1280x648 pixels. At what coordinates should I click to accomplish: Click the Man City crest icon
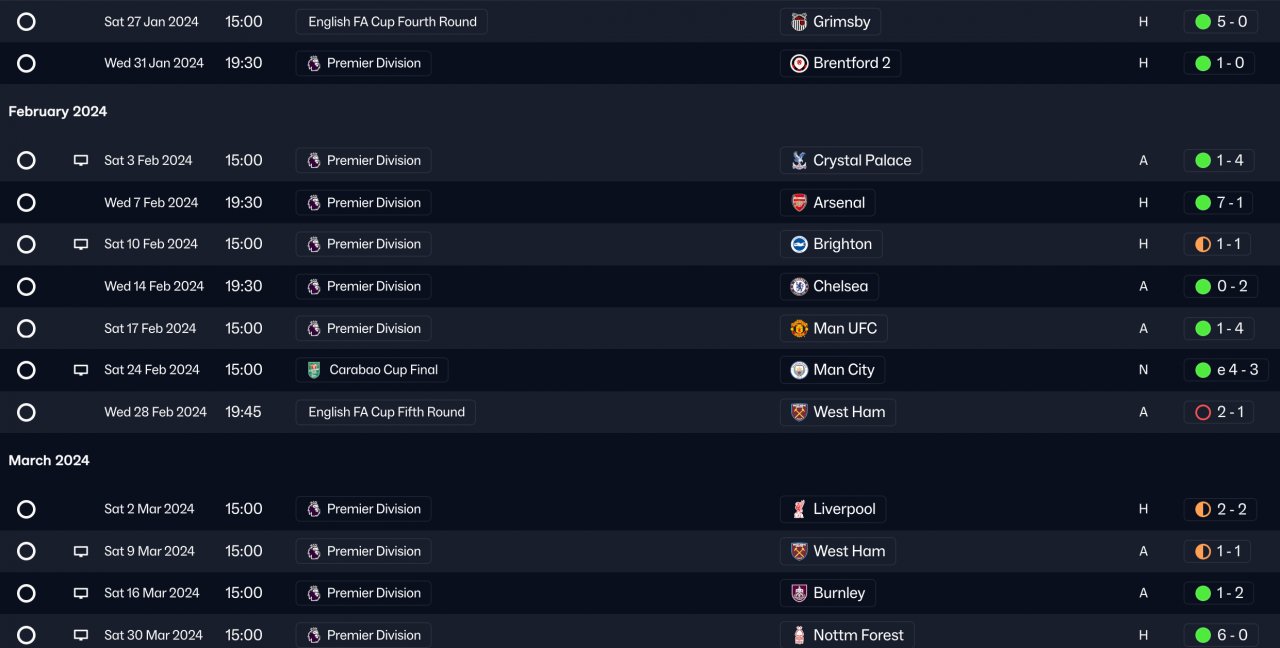[x=799, y=370]
